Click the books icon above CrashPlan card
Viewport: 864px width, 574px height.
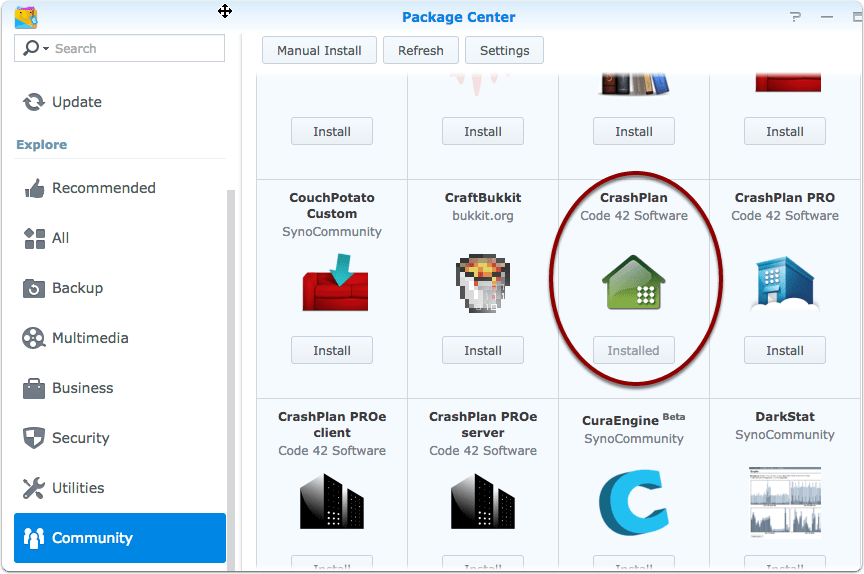tap(634, 84)
